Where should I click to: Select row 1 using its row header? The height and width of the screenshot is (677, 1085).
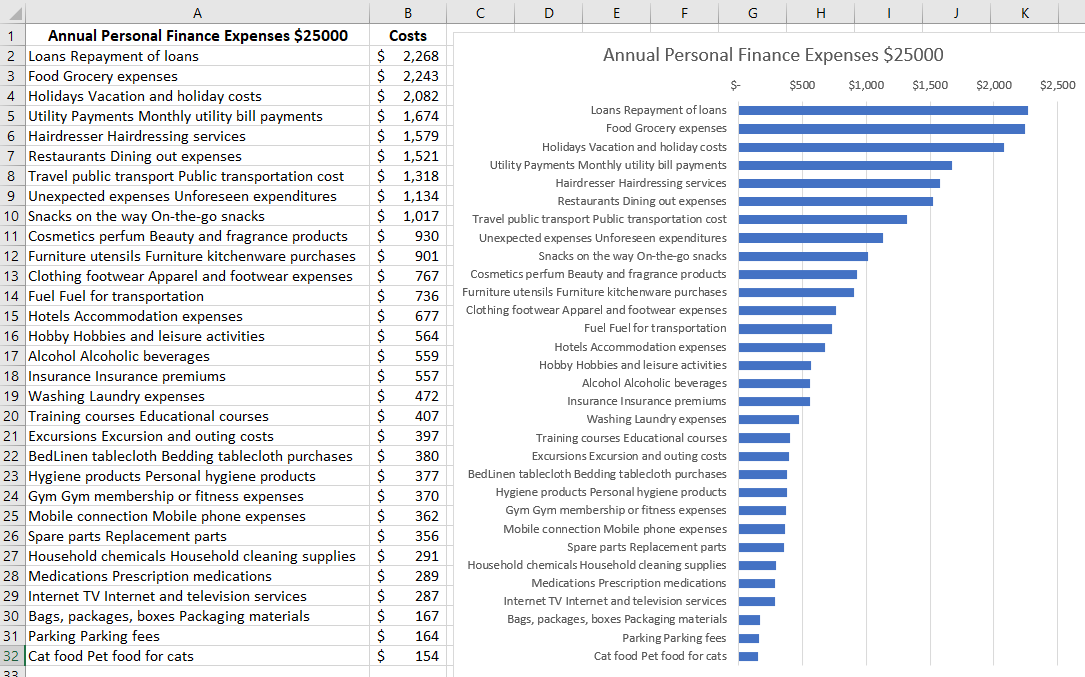coord(11,35)
